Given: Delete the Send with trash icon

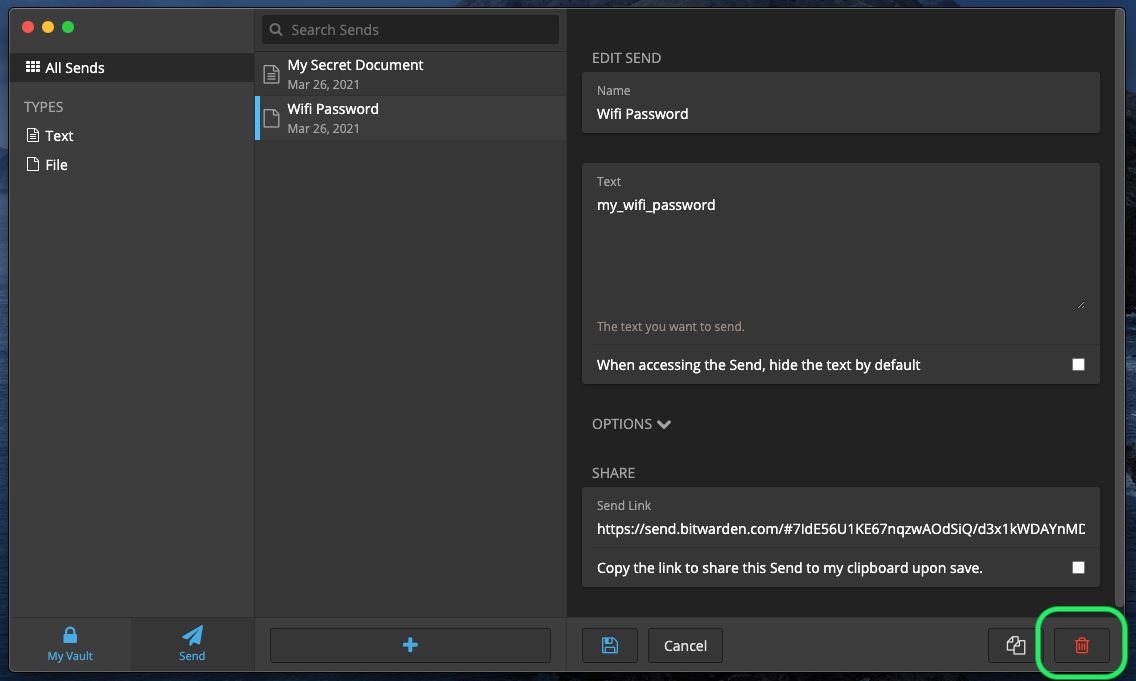Looking at the screenshot, I should tap(1081, 645).
